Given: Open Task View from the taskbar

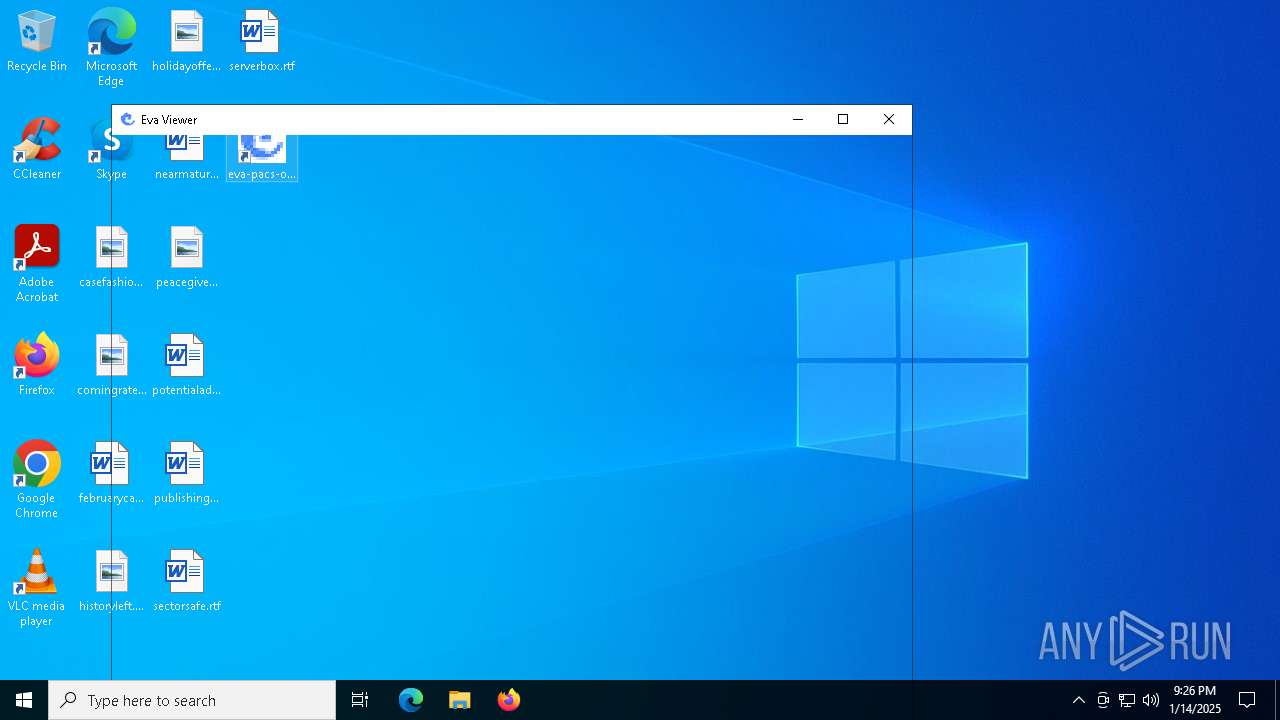Looking at the screenshot, I should 360,700.
